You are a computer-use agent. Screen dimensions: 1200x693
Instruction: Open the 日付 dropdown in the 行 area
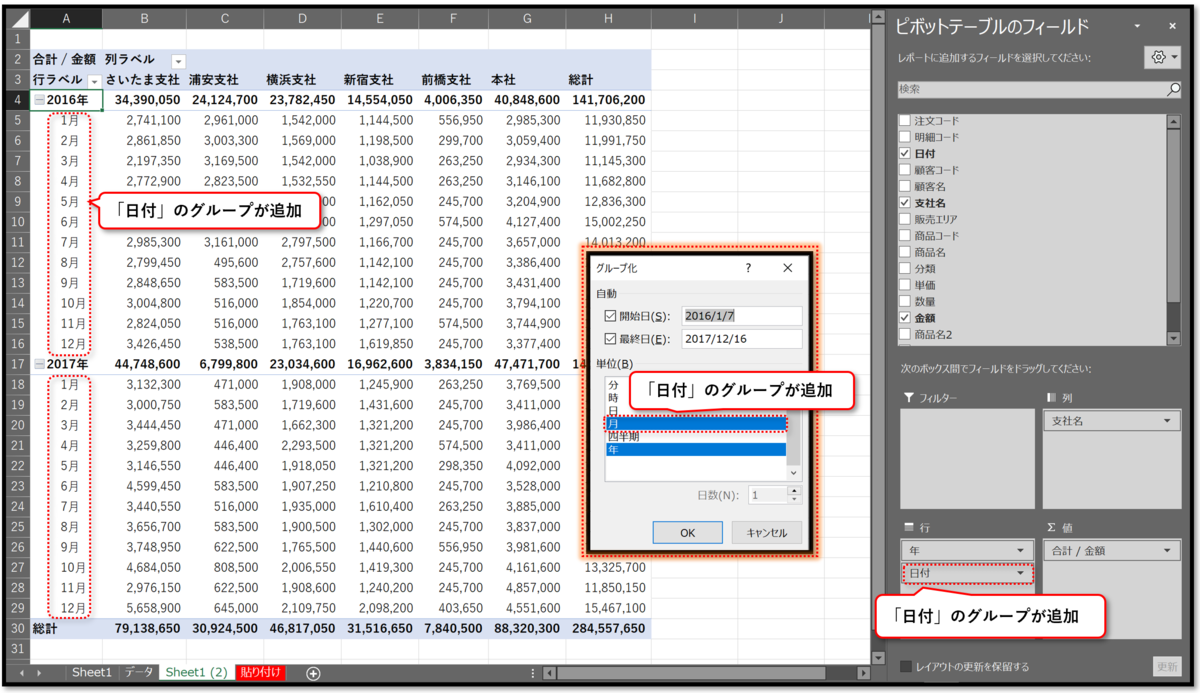(1020, 573)
